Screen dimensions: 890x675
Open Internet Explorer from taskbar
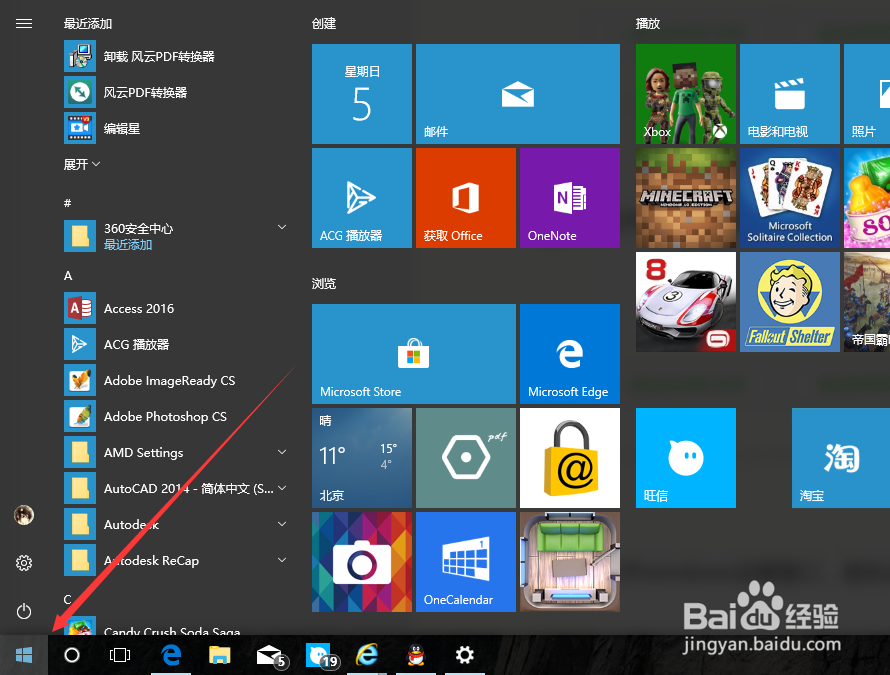(x=367, y=655)
